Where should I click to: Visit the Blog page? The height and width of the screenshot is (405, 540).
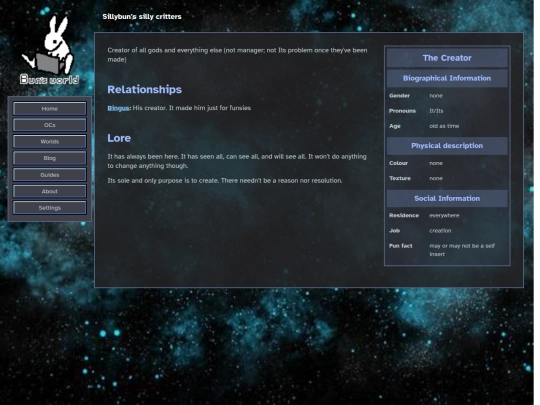(x=50, y=158)
